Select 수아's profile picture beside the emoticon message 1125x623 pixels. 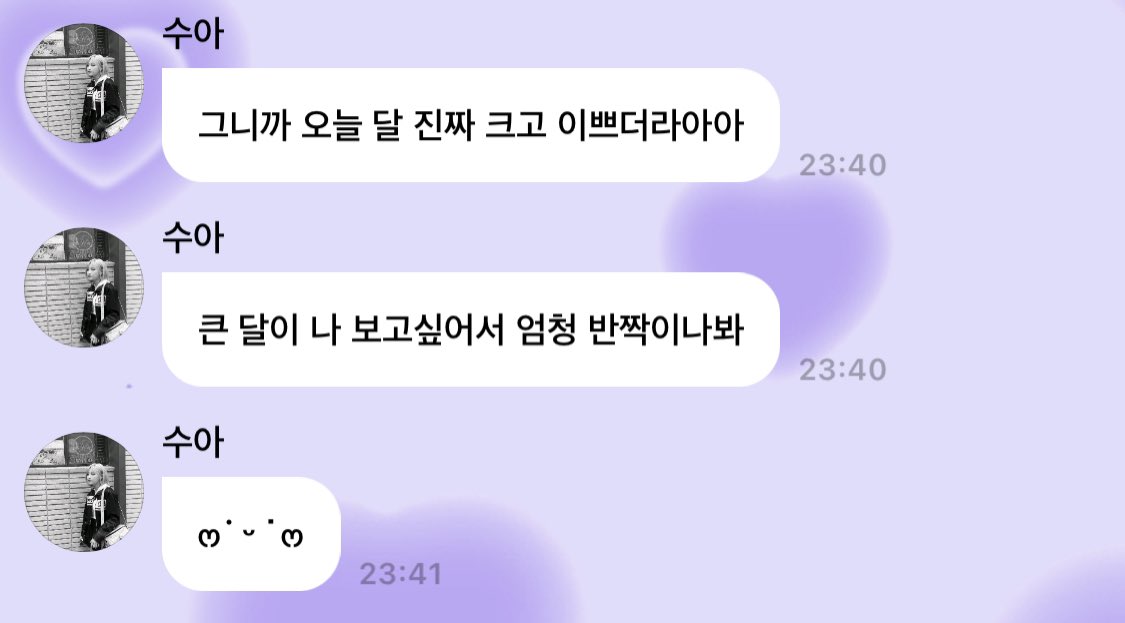click(84, 492)
